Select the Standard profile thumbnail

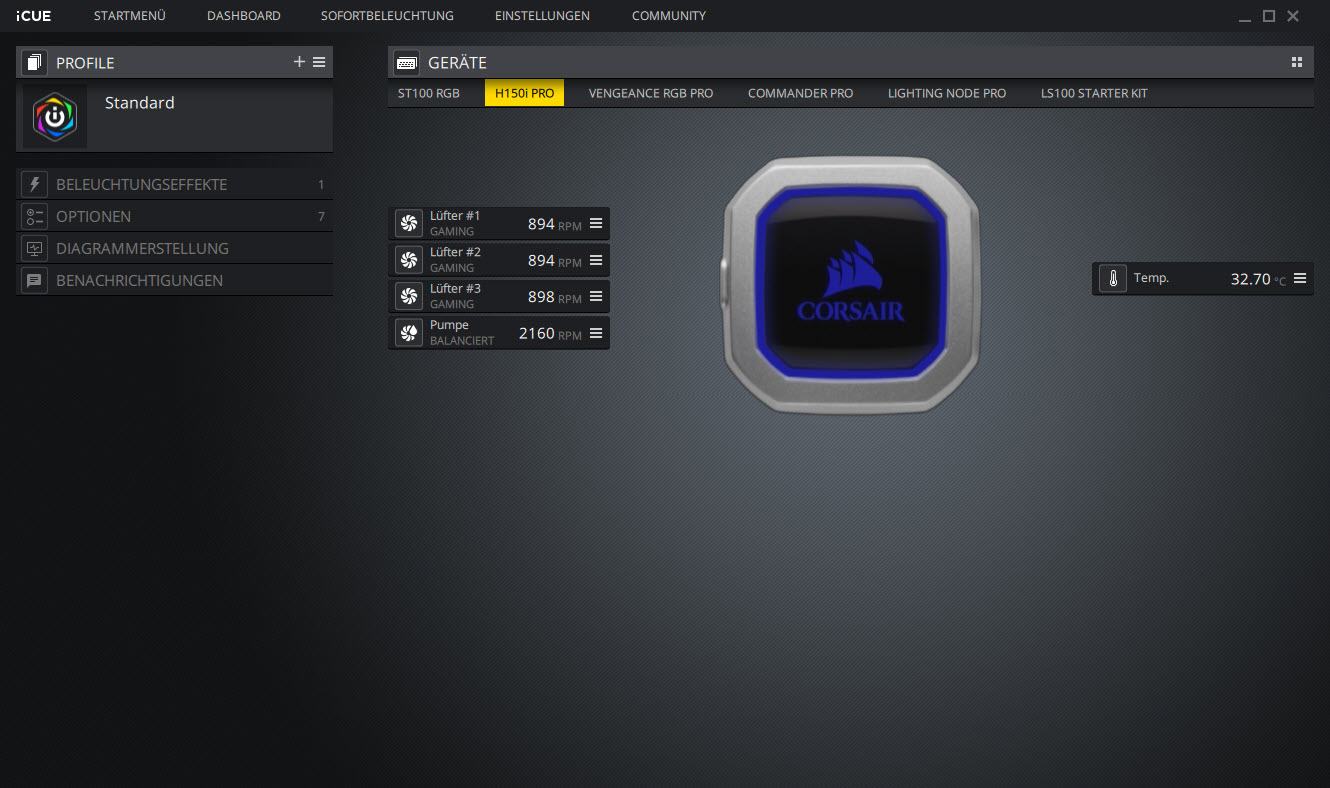pyautogui.click(x=55, y=117)
